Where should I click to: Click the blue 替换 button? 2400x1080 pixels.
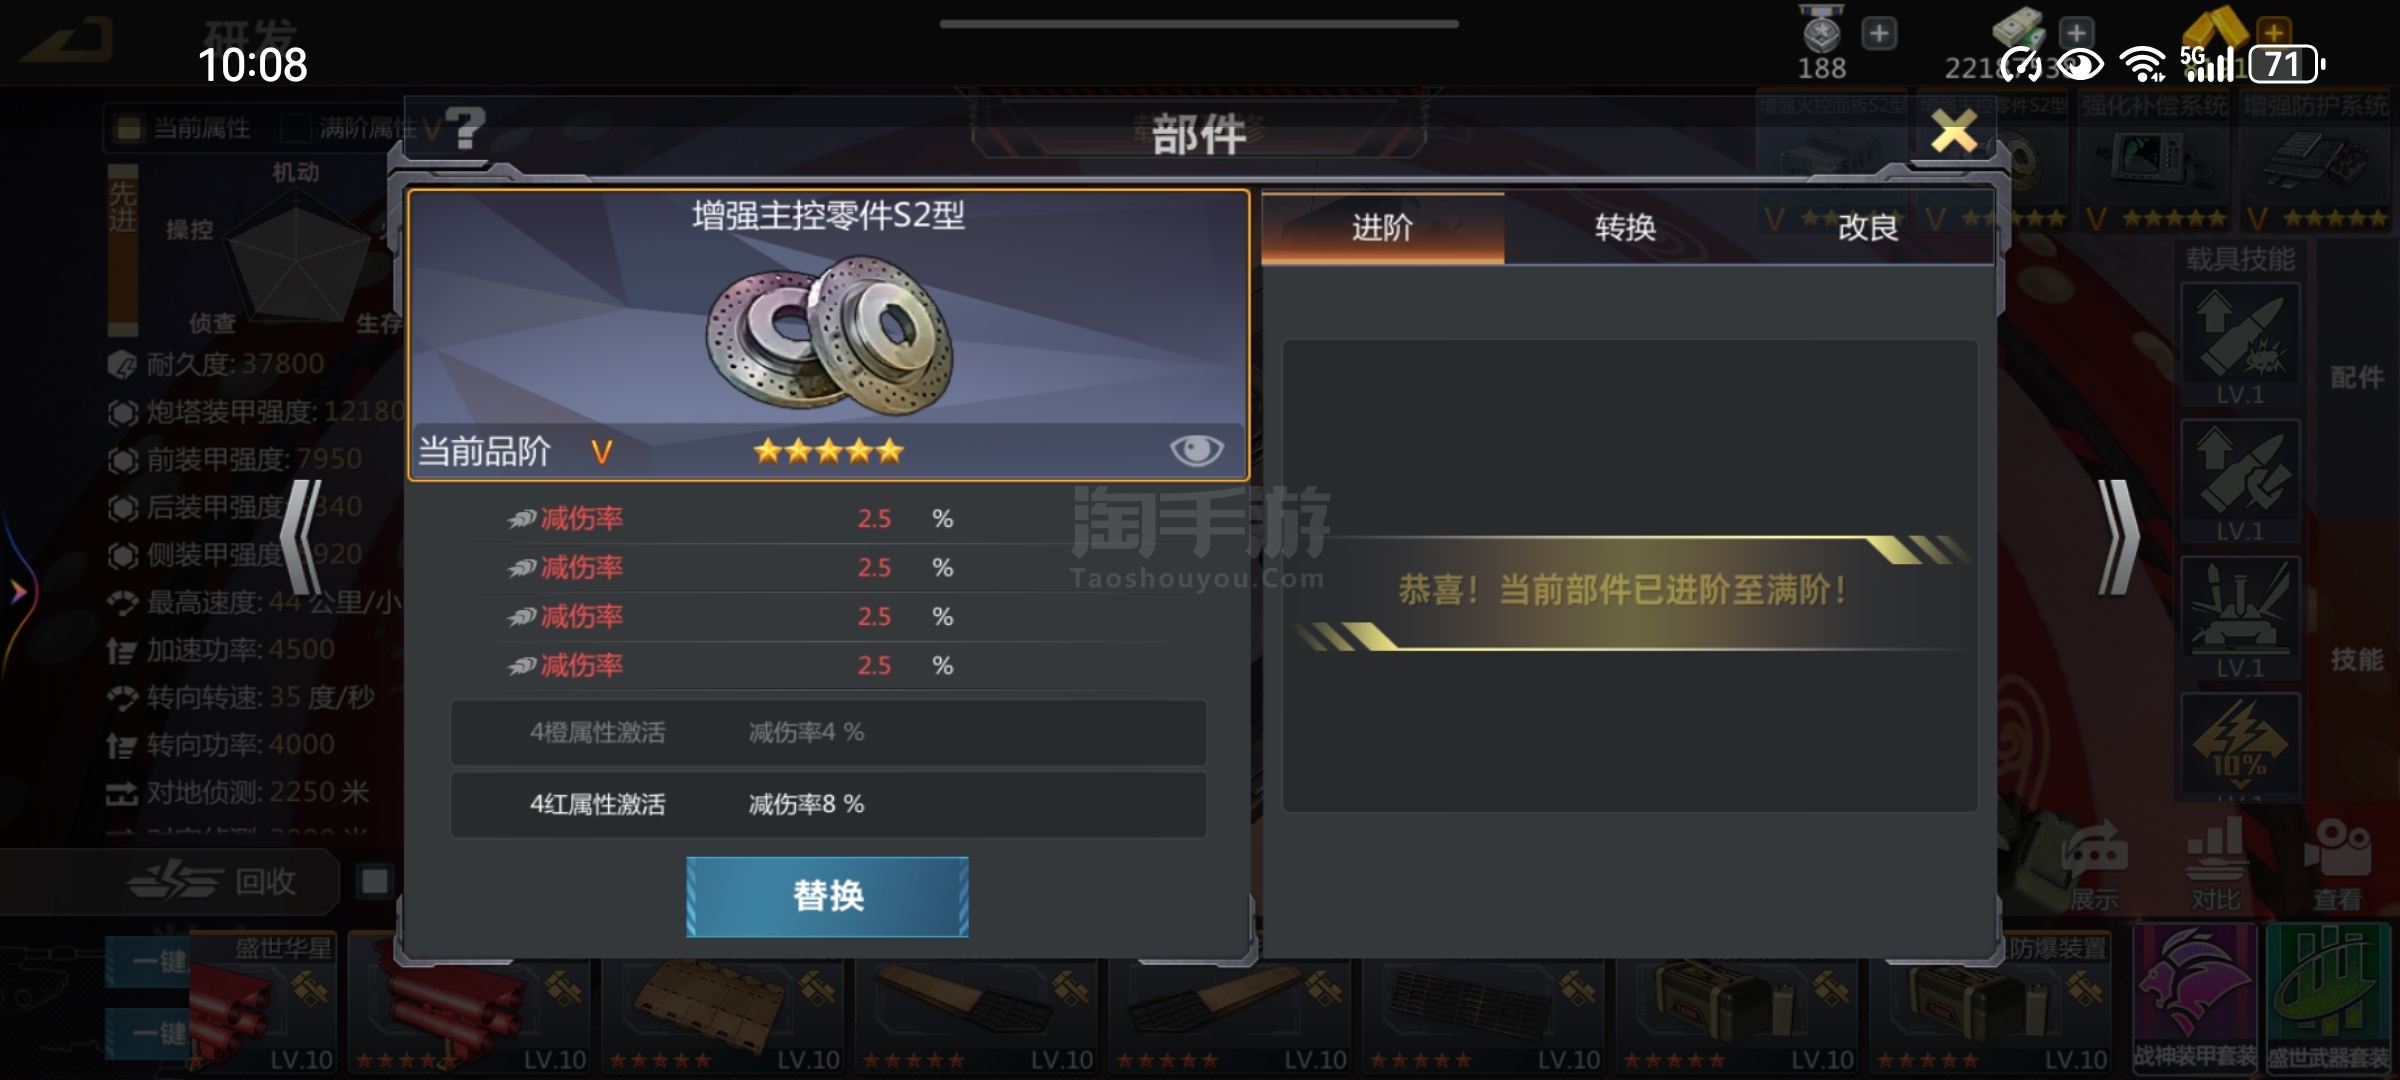pos(827,896)
